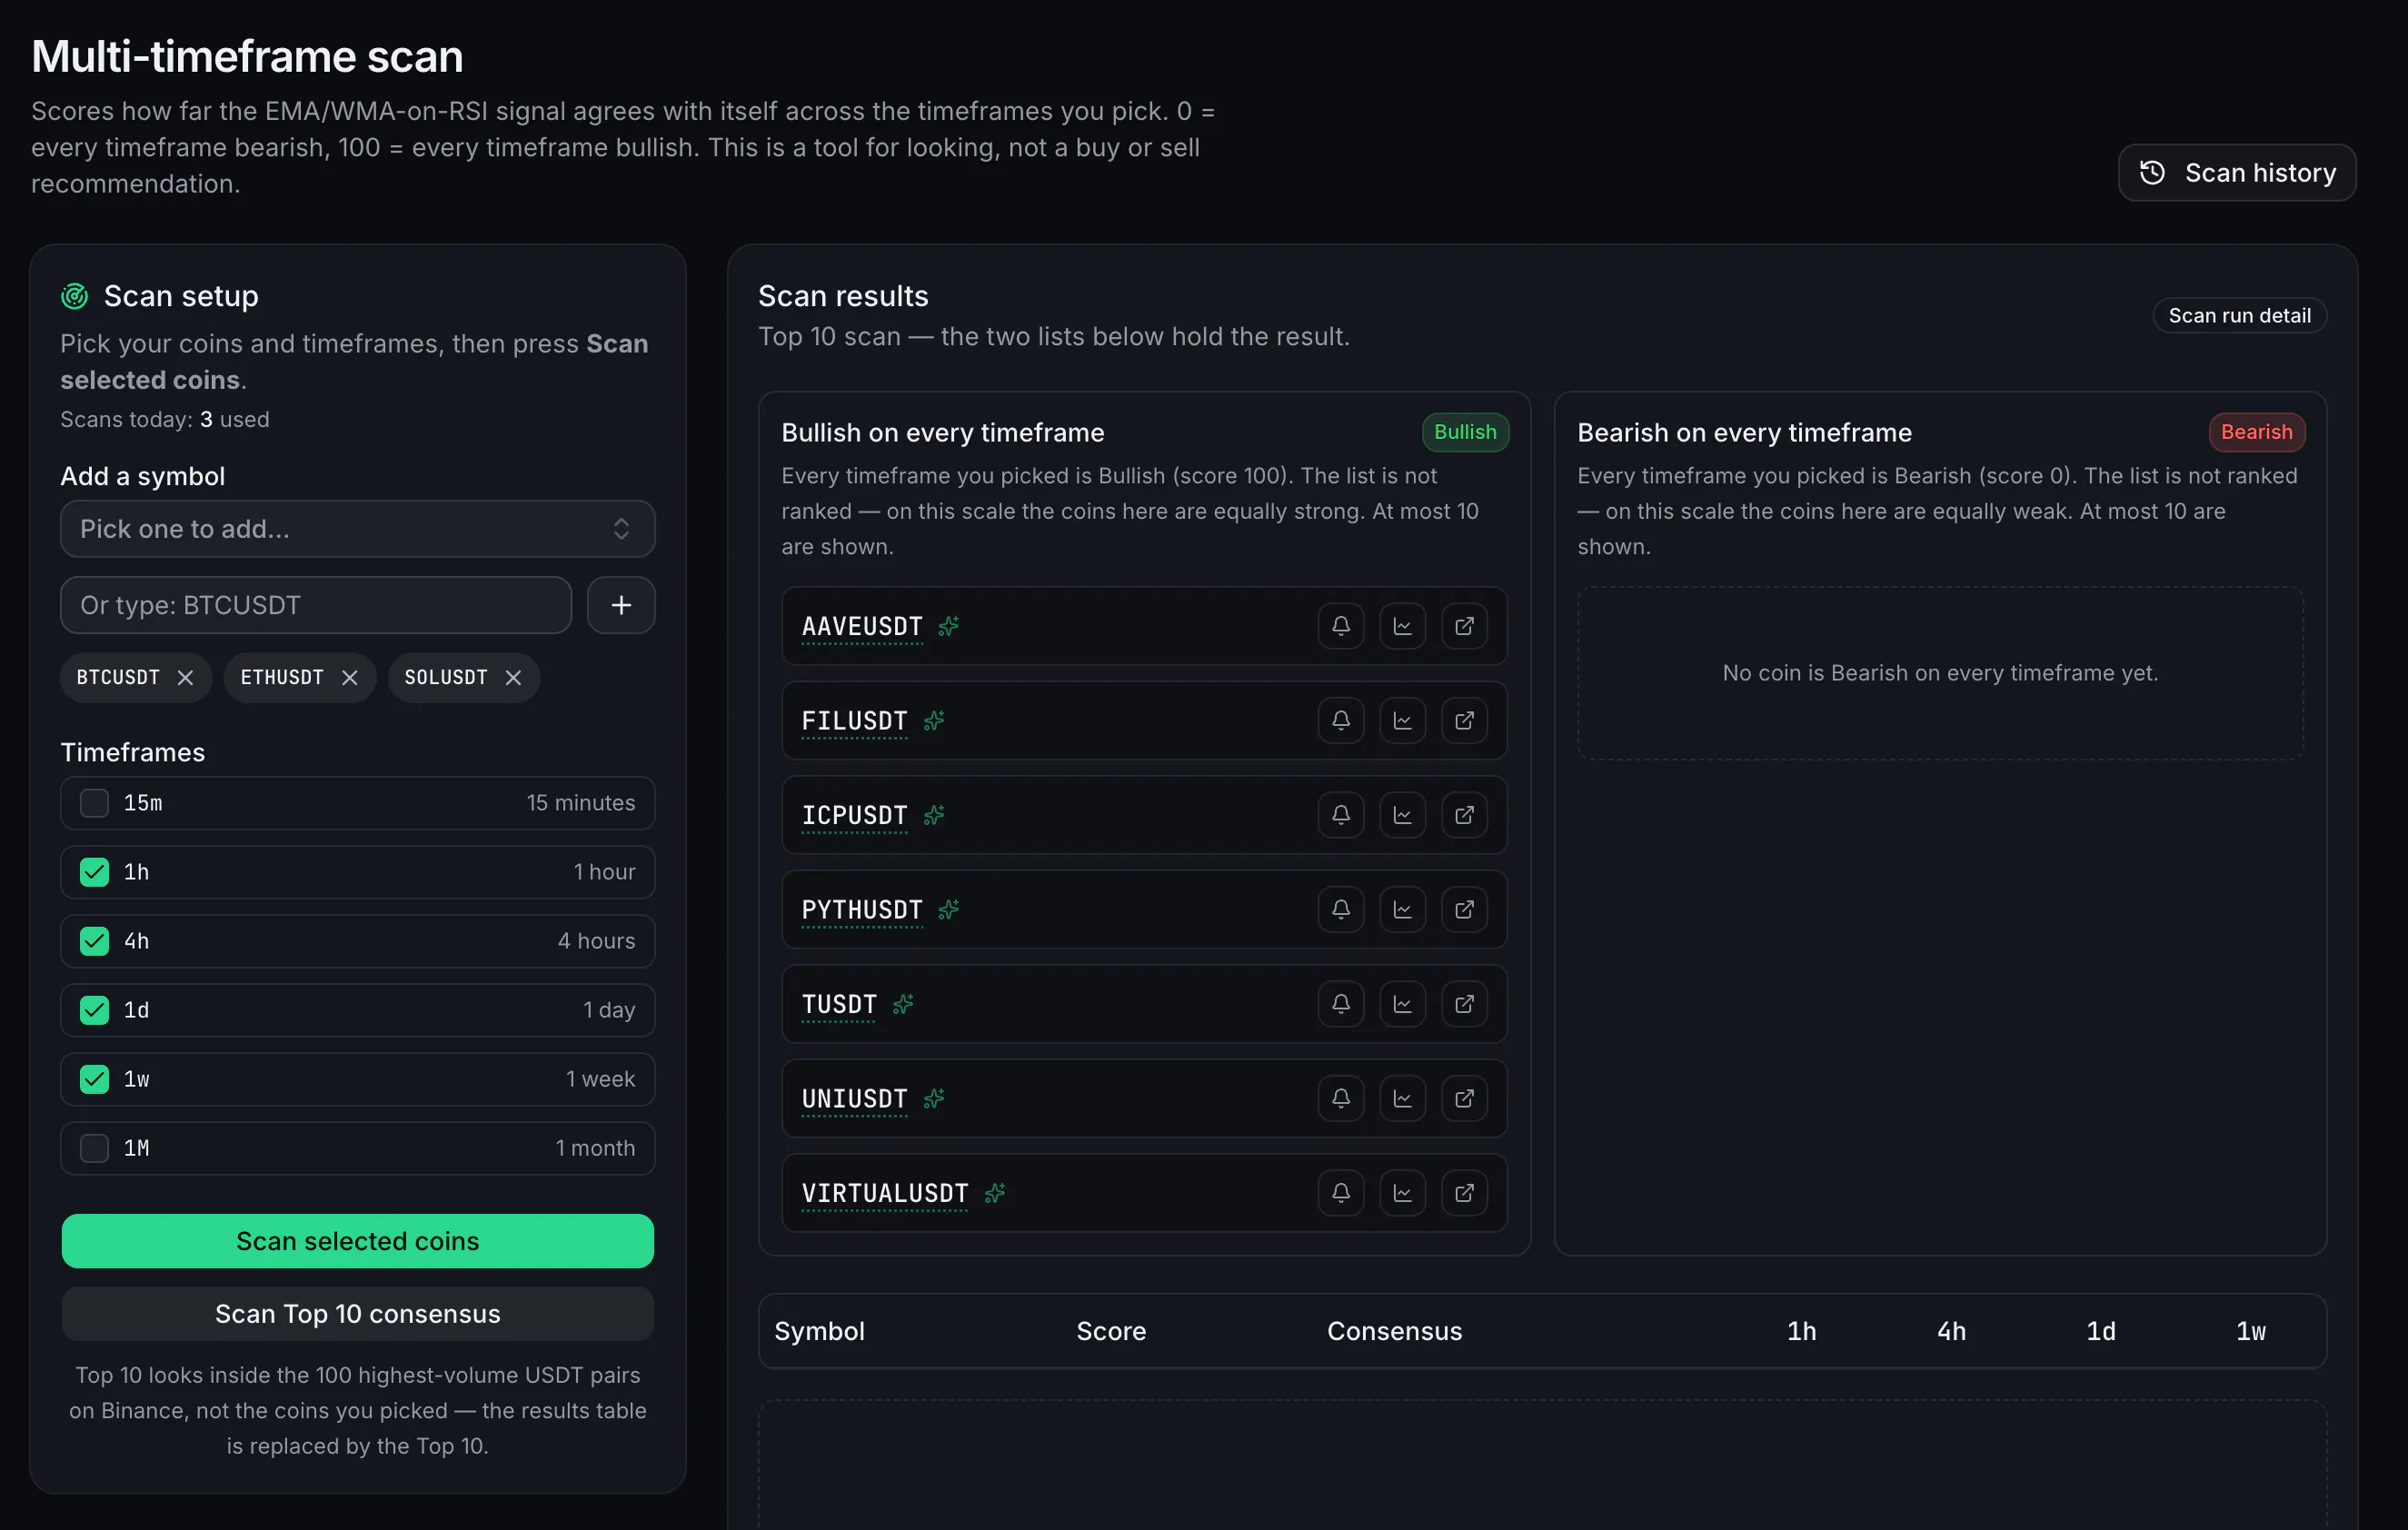The height and width of the screenshot is (1530, 2408).
Task: Toggle the 1d timeframe checkbox
Action: click(94, 1010)
